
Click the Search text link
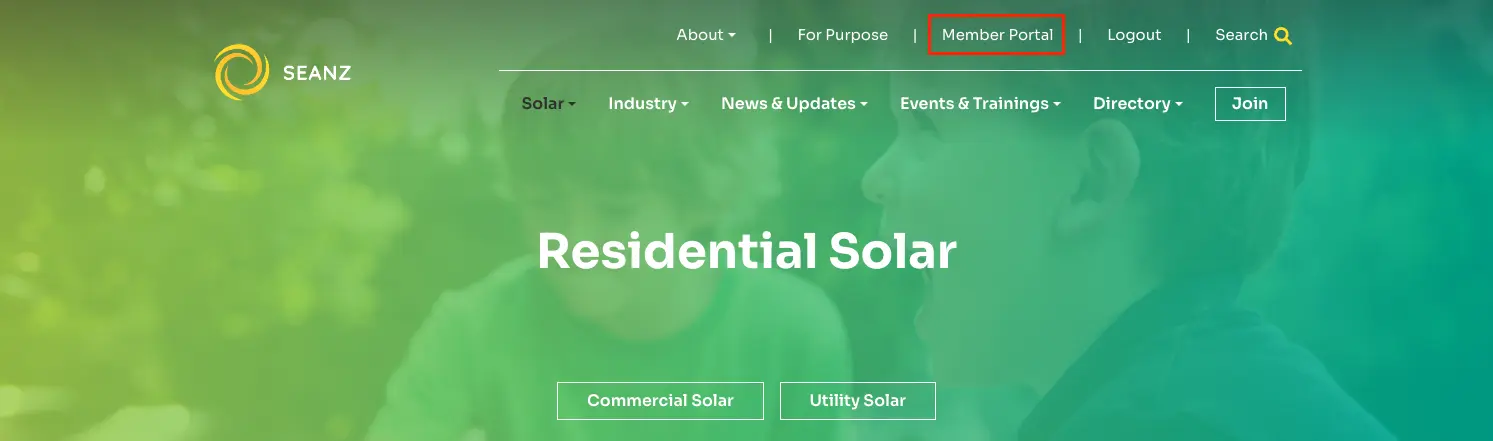click(1241, 35)
